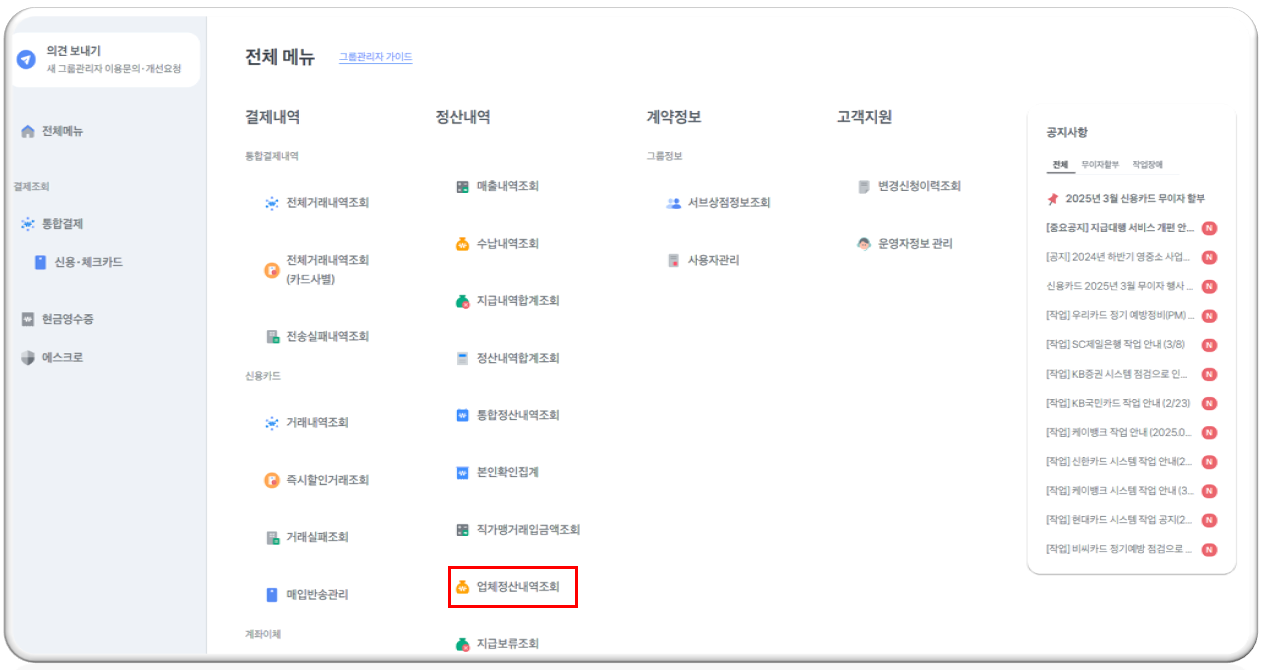Screen dimensions: 1264x670
Task: Click the home icon next to 전체메뉴
Action: click(x=28, y=132)
